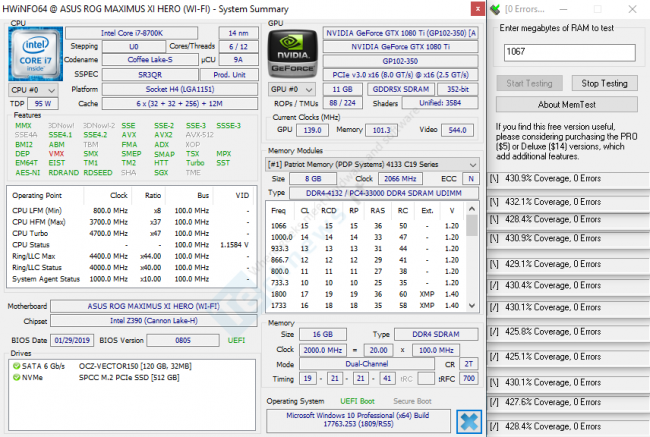Click the 11 GB GPU memory field
Image resolution: width=650 pixels, height=437 pixels.
coord(342,90)
